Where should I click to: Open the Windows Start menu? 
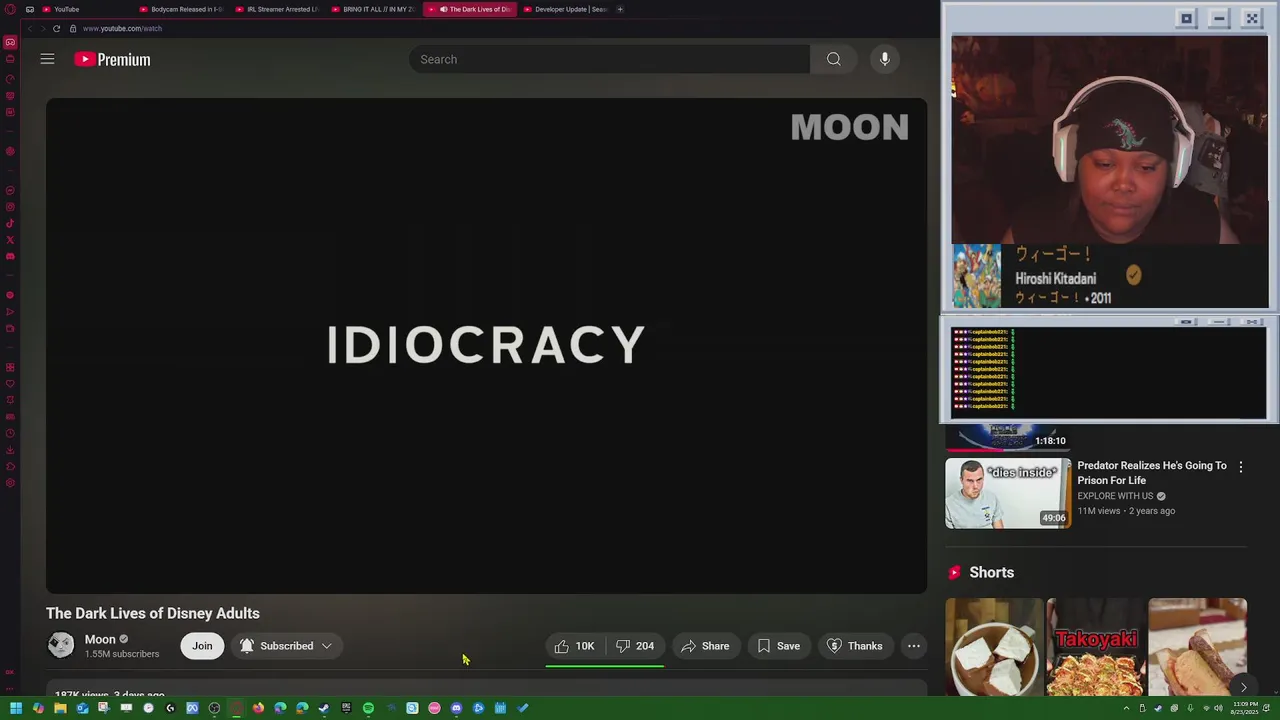pyautogui.click(x=16, y=708)
